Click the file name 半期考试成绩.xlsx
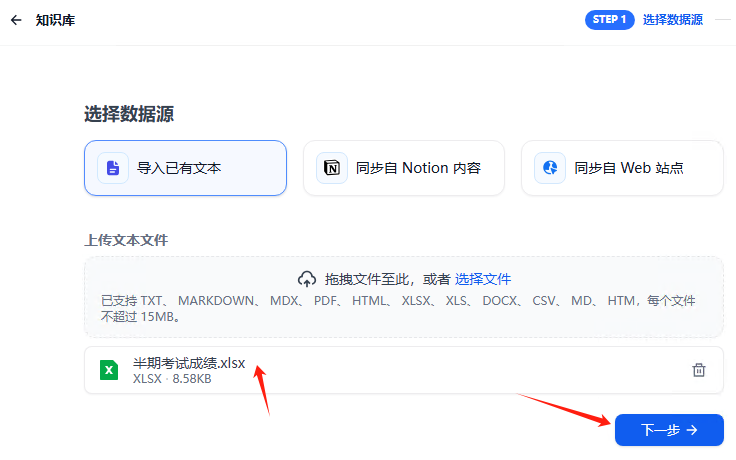This screenshot has height=460, width=736. tap(189, 362)
